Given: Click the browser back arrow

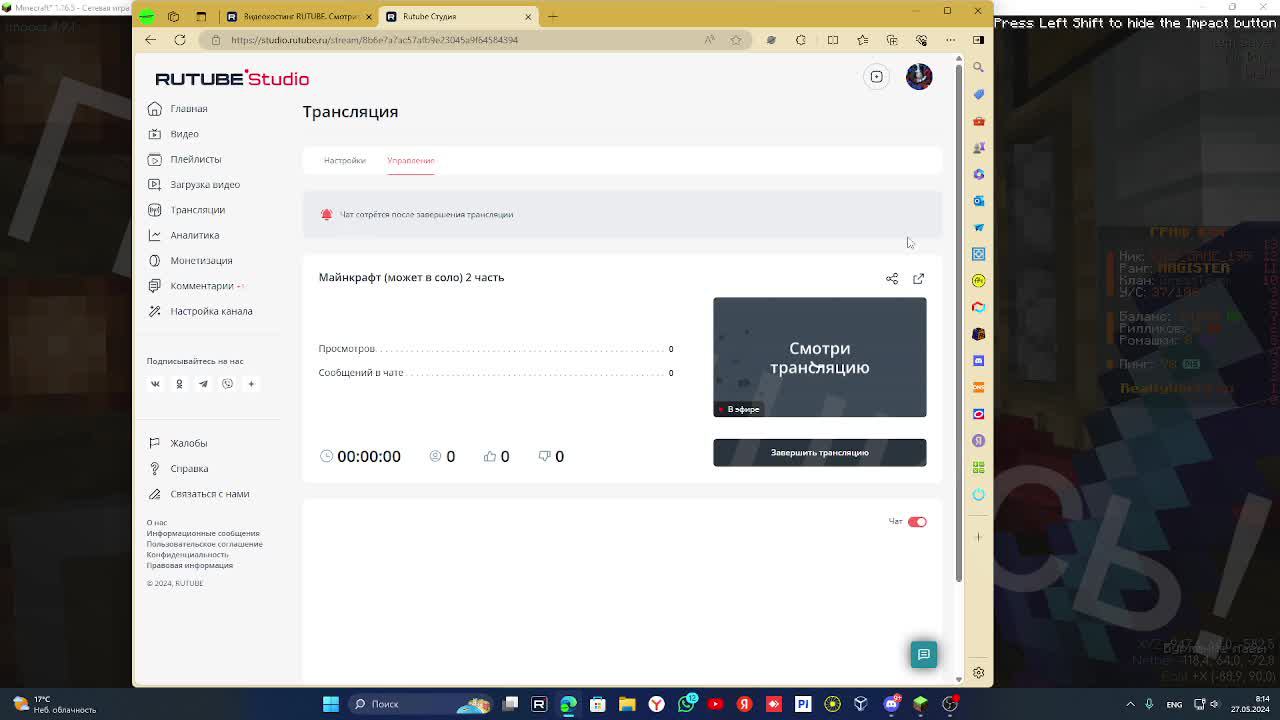Looking at the screenshot, I should (150, 40).
